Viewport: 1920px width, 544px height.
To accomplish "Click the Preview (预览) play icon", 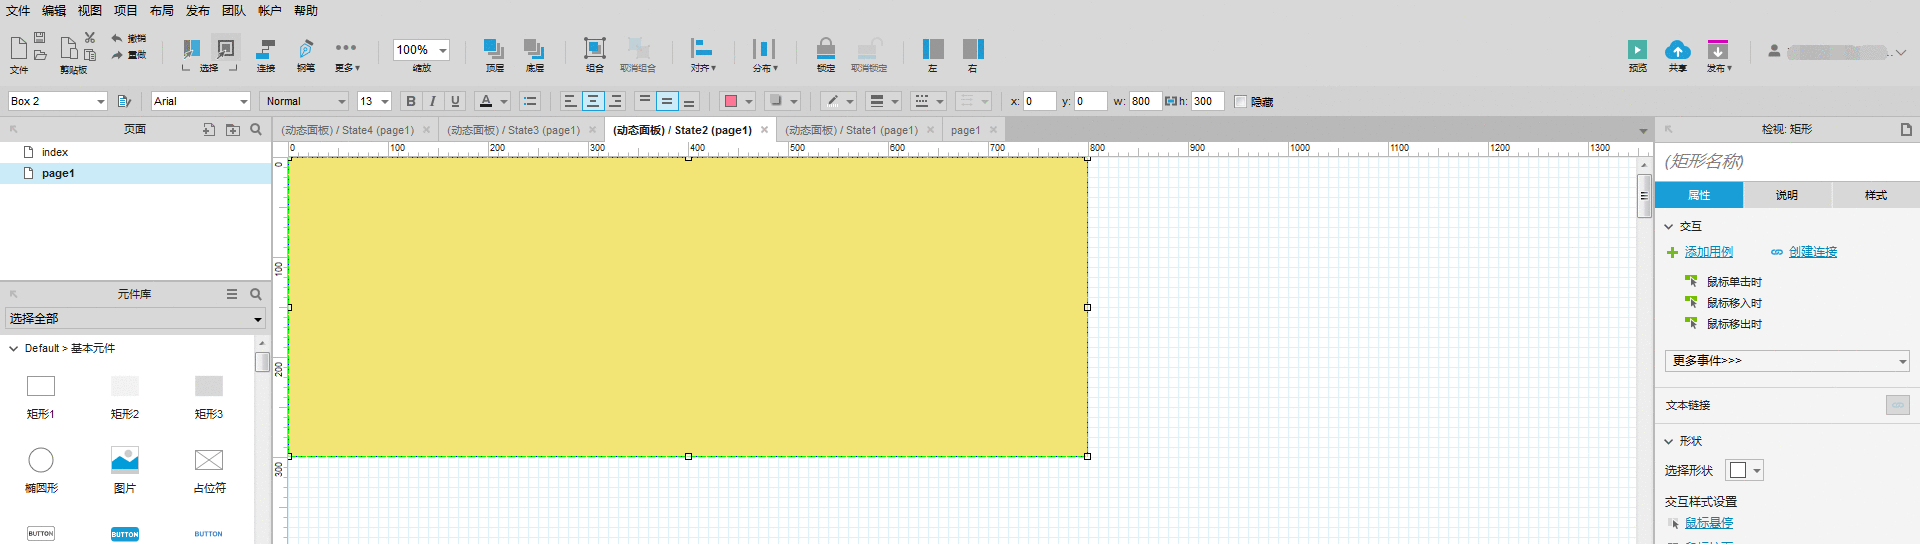I will (x=1637, y=50).
